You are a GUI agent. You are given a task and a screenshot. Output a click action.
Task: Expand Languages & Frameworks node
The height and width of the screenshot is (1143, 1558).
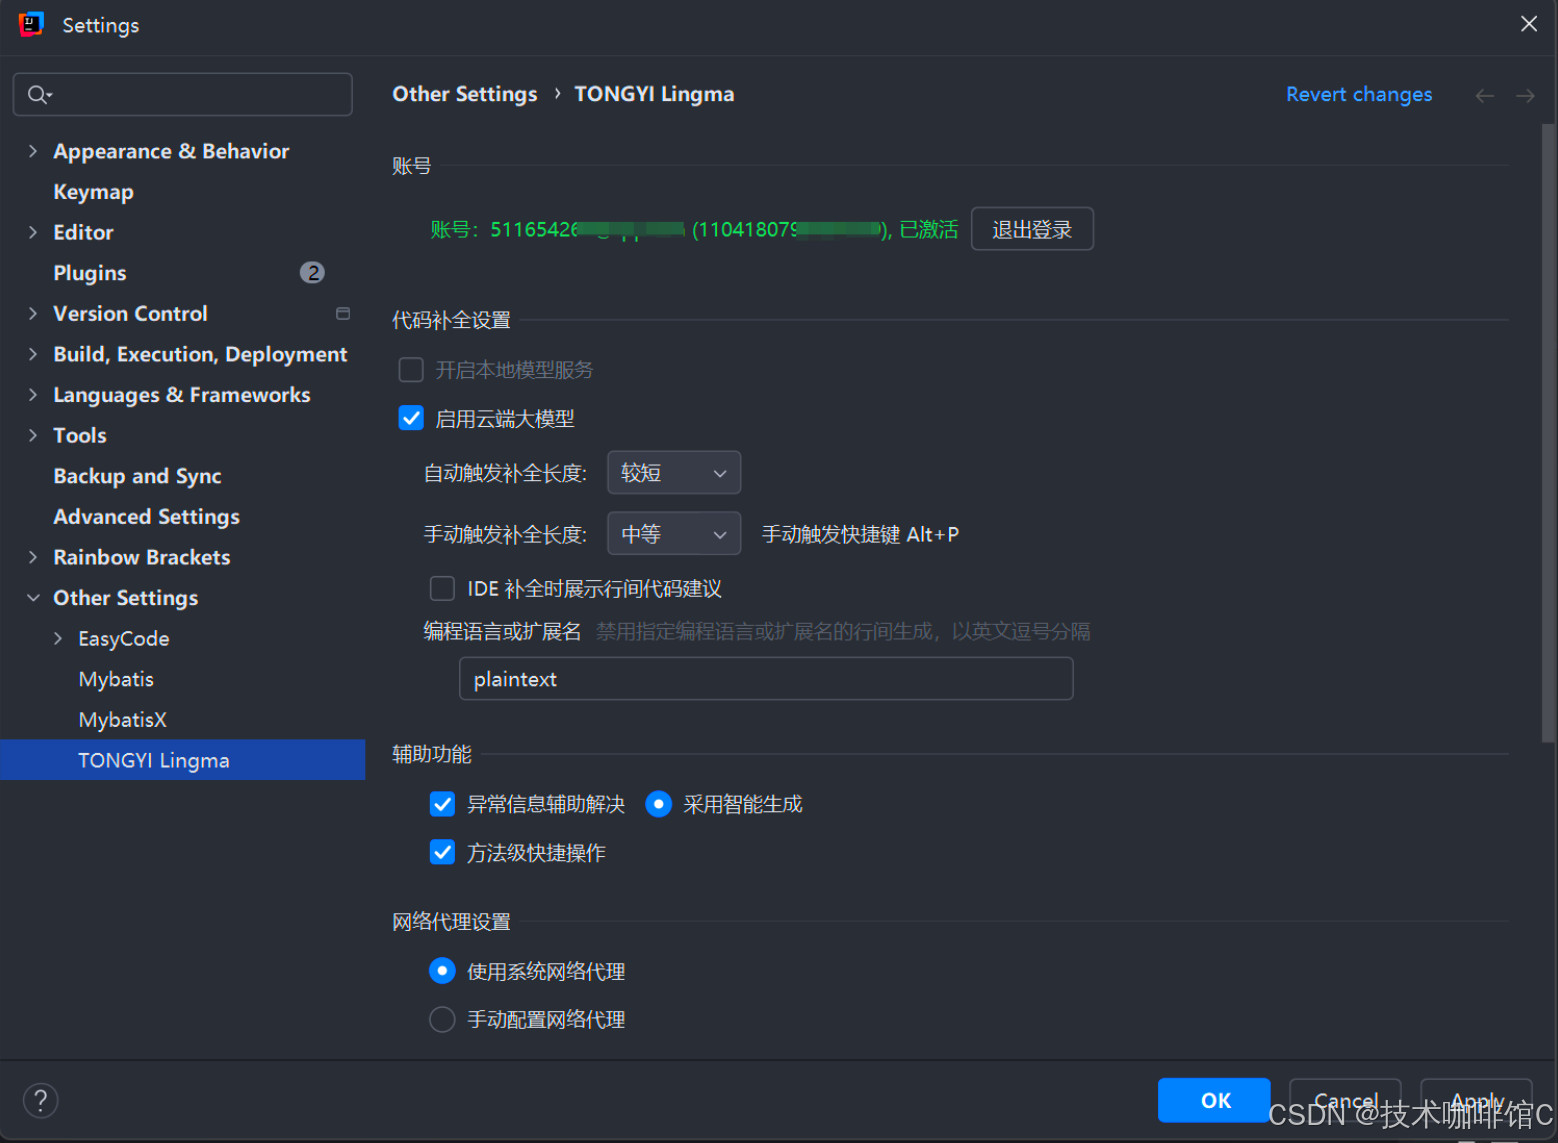point(33,394)
